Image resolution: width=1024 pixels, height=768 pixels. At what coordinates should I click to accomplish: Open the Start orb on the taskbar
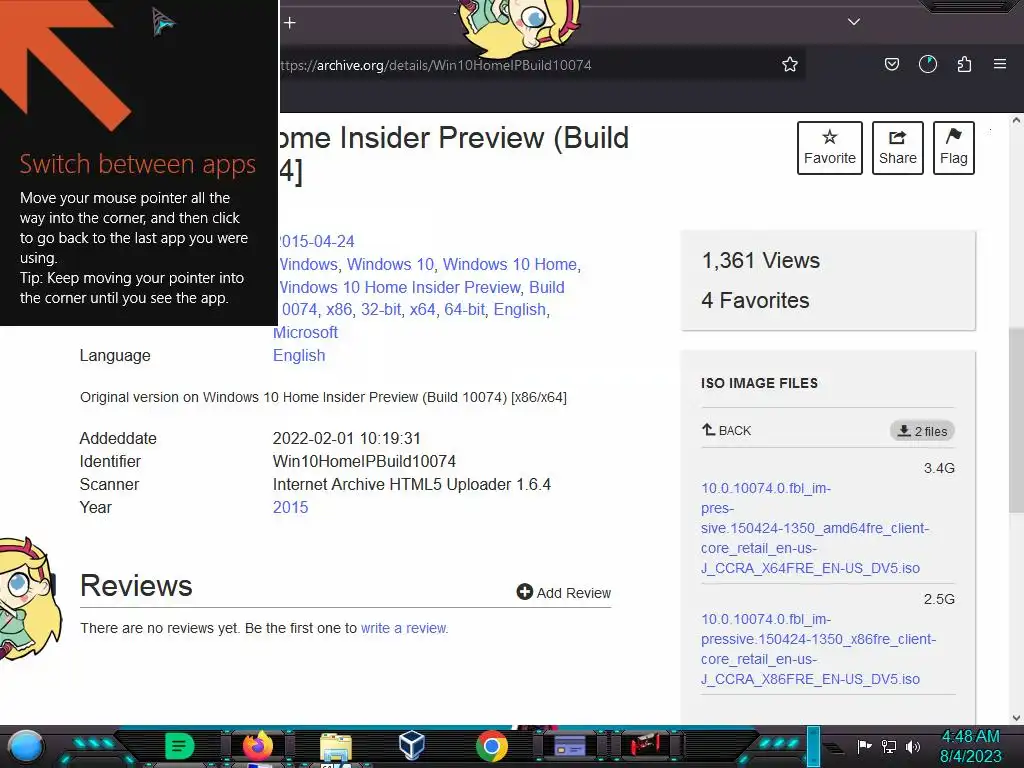click(25, 746)
